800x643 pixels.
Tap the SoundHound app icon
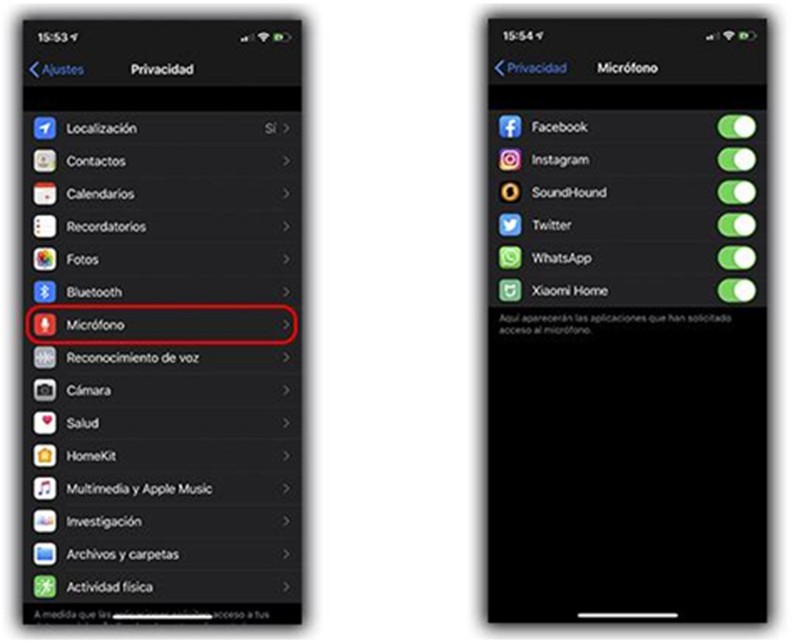pyautogui.click(x=510, y=192)
